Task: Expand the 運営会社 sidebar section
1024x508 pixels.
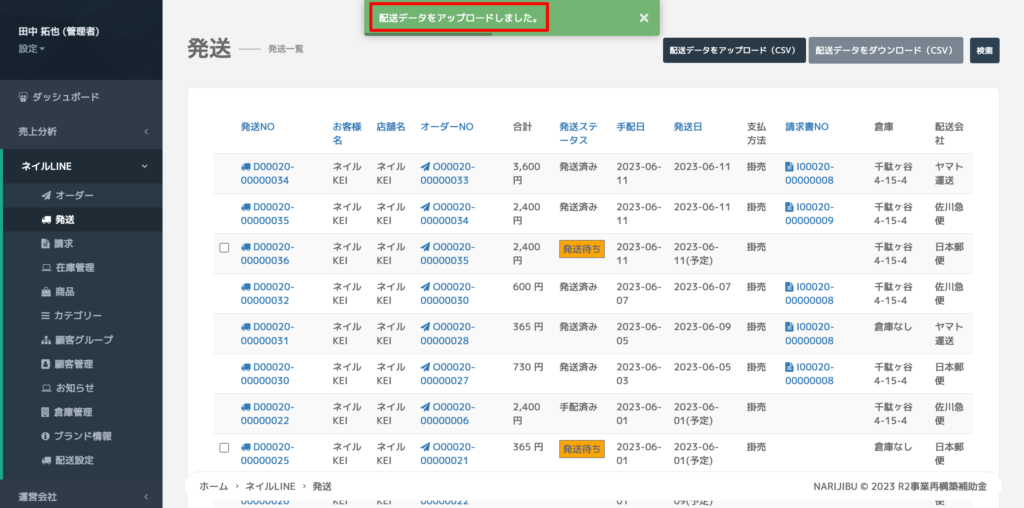Action: pos(80,496)
